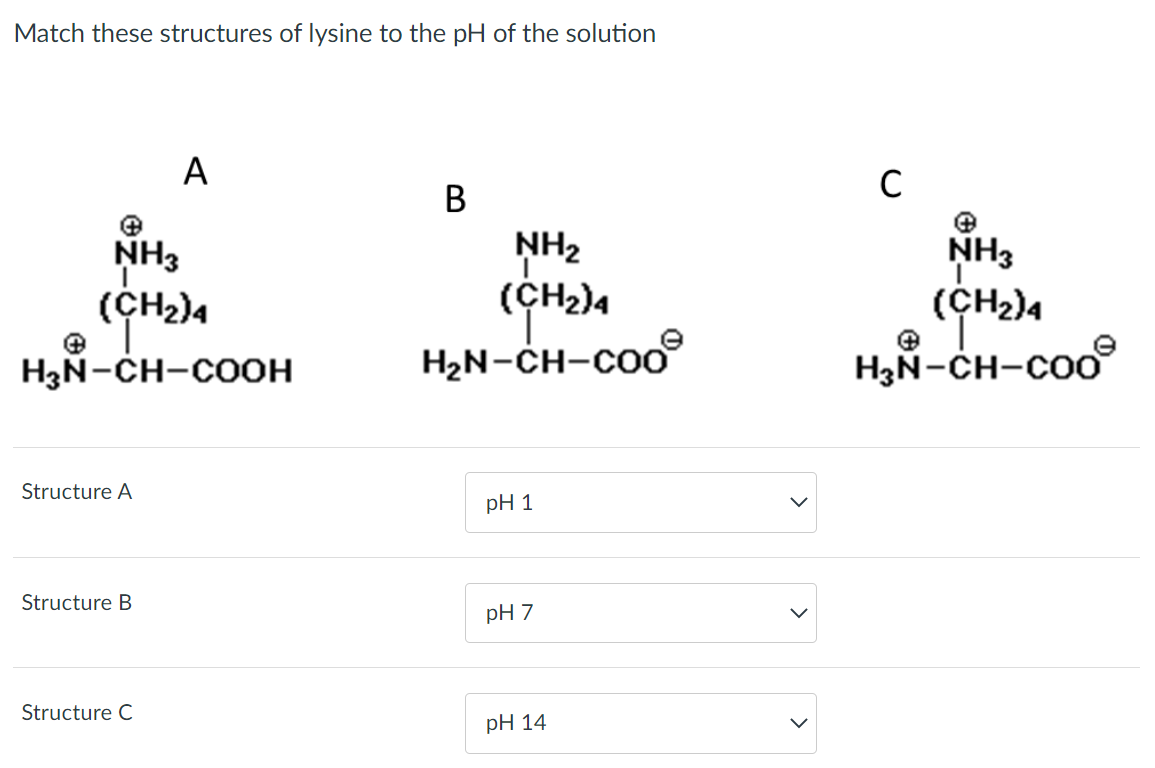Click the Structure B row label
Screen dimensions: 1155x768
click(76, 603)
